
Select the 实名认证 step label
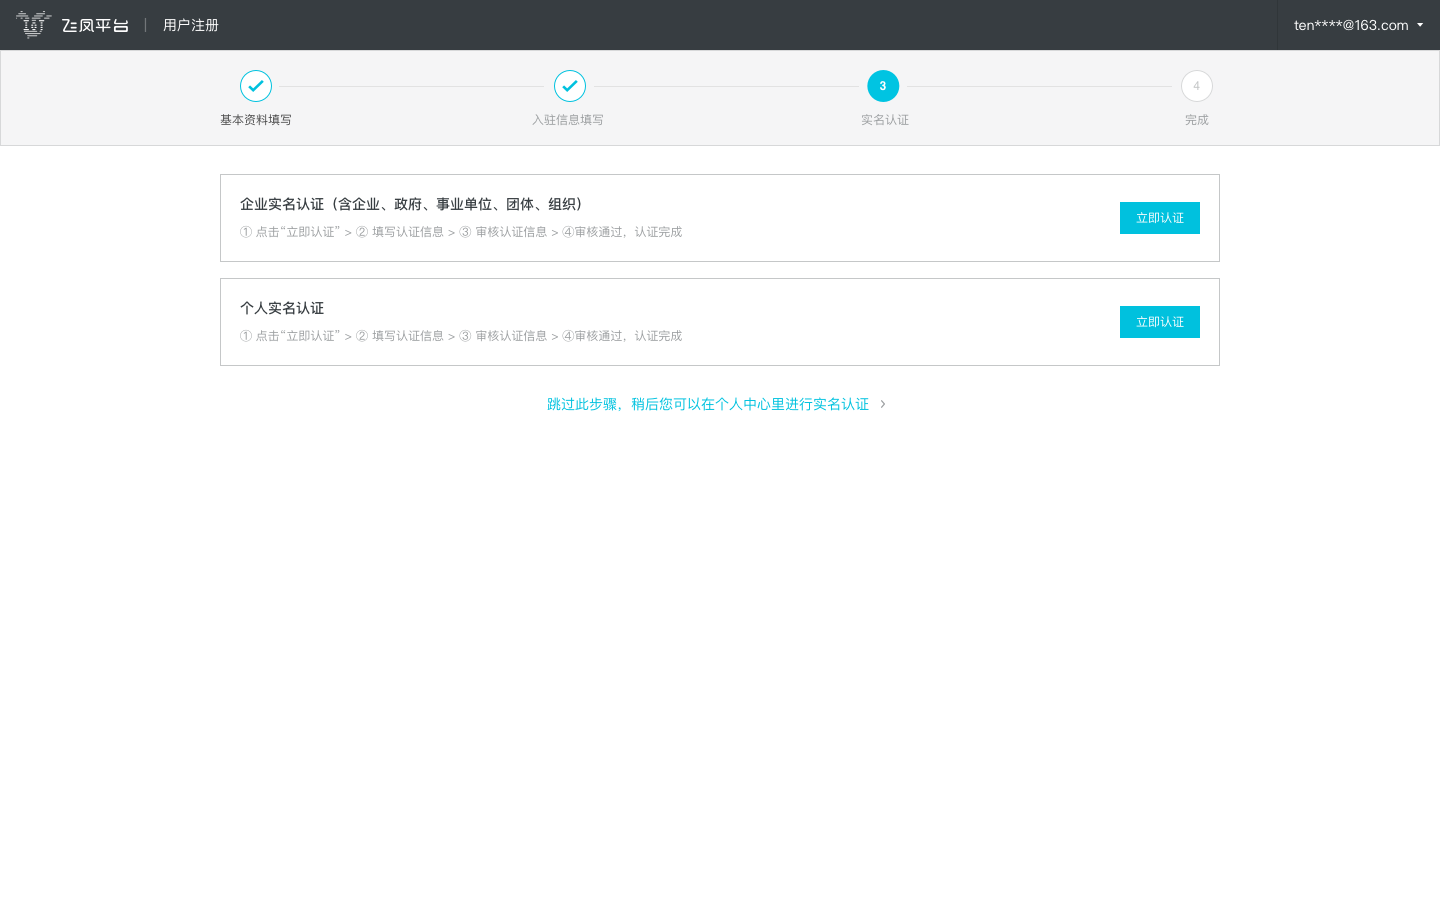[x=885, y=120]
